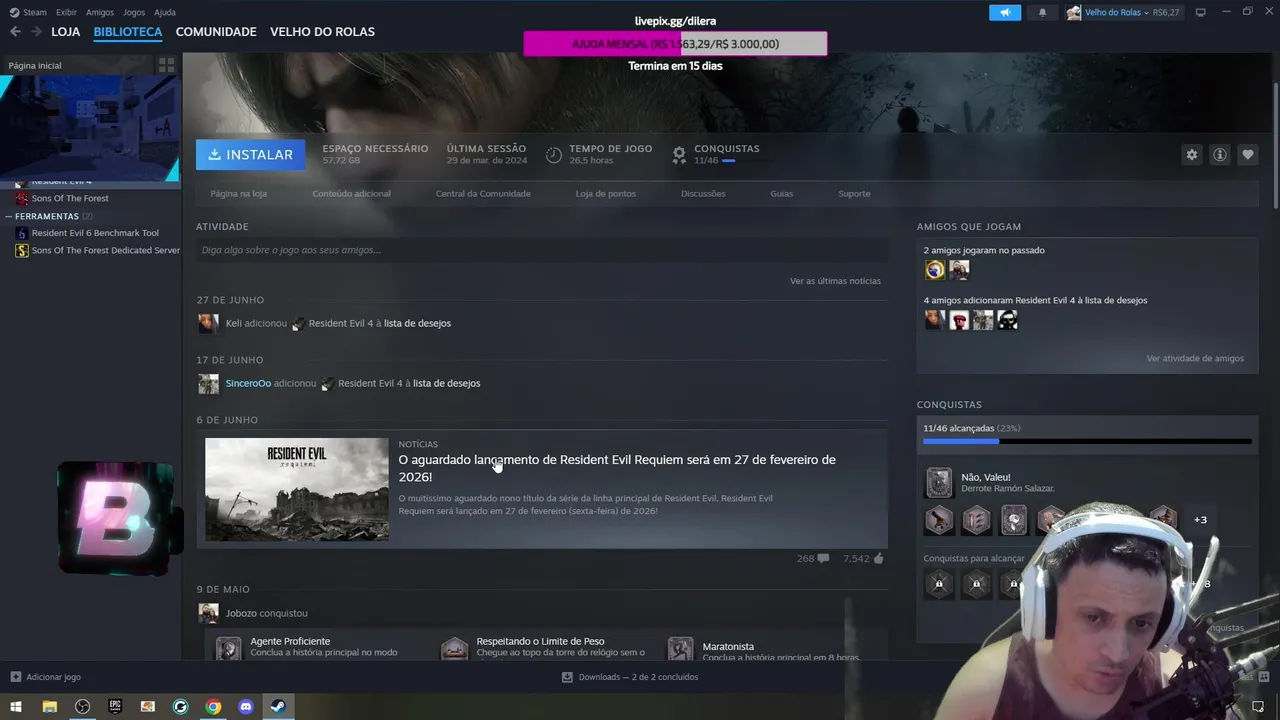
Task: Open the Exibir menu
Action: (x=66, y=12)
